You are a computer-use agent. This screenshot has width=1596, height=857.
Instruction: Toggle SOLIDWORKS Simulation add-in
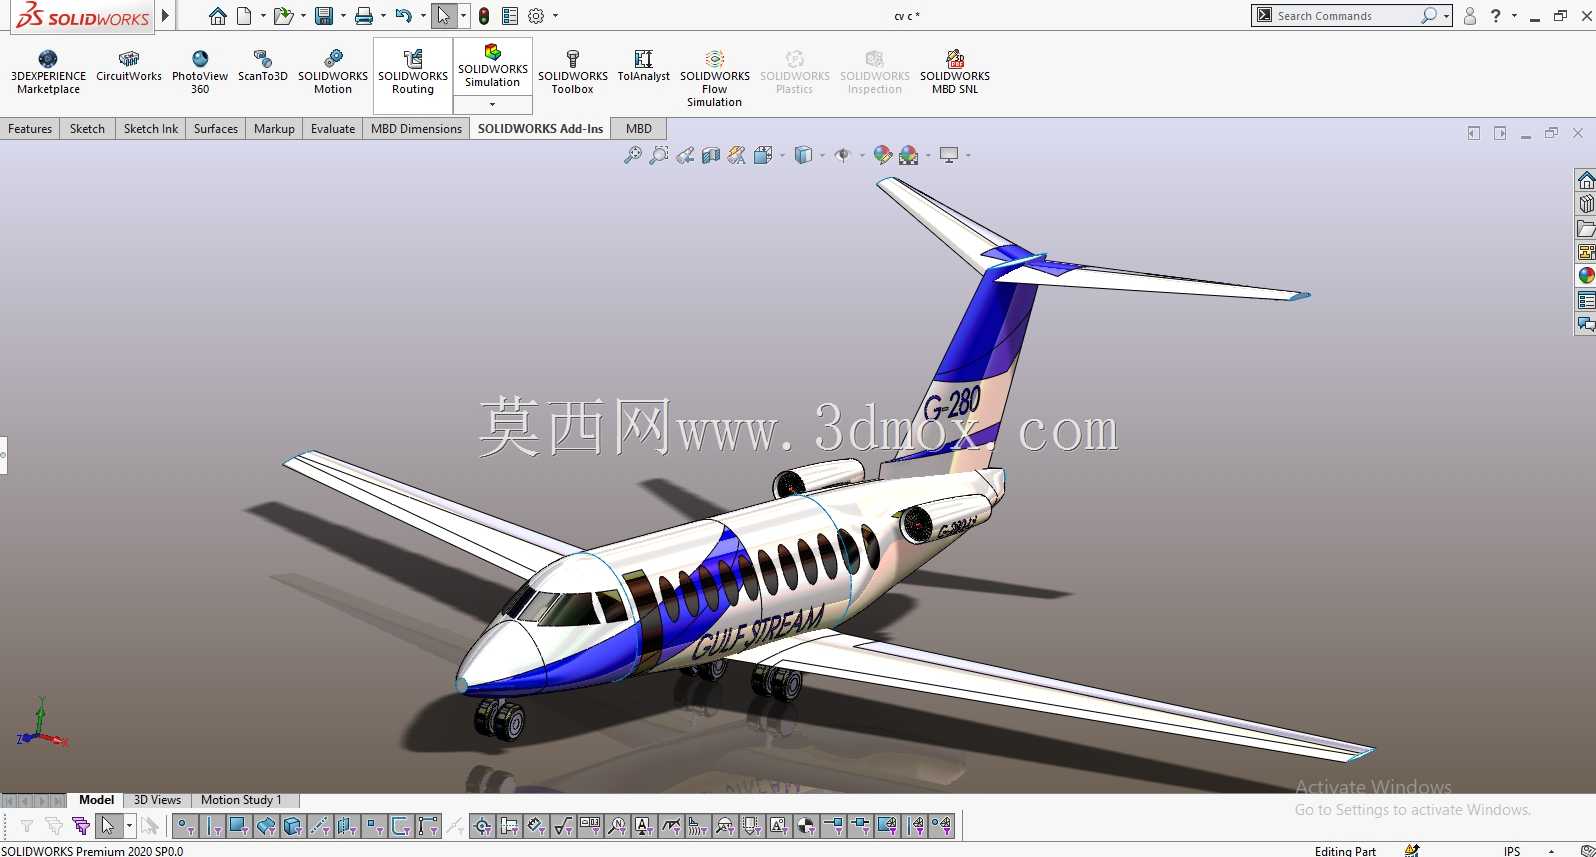[x=493, y=67]
